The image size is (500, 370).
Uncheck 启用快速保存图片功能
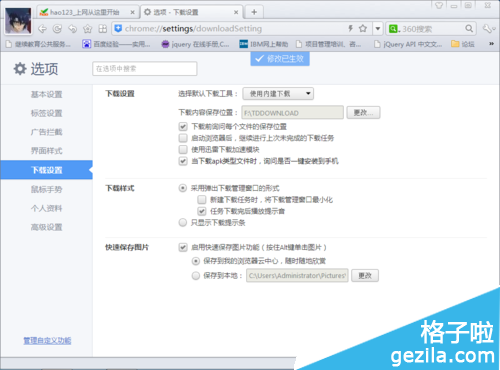pos(183,247)
